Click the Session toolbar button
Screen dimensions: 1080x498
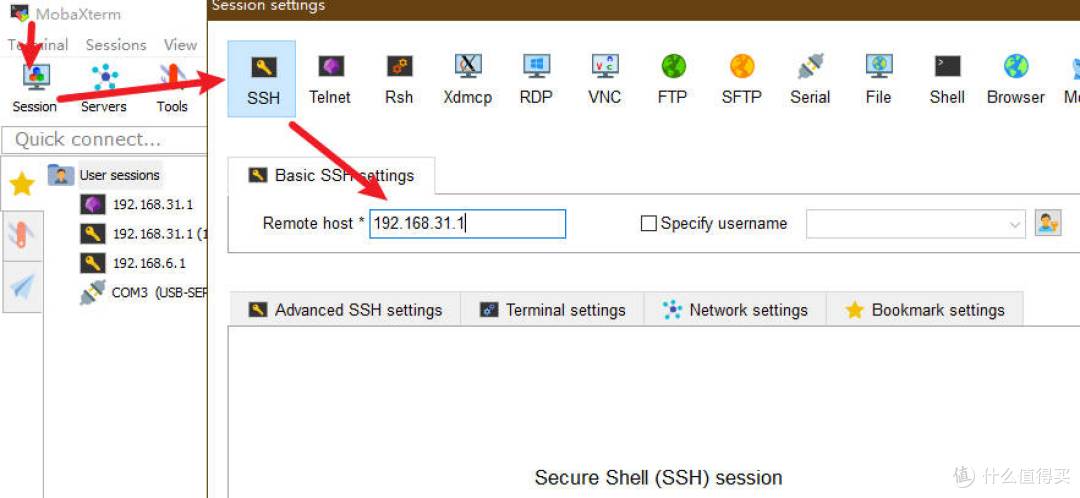point(34,88)
